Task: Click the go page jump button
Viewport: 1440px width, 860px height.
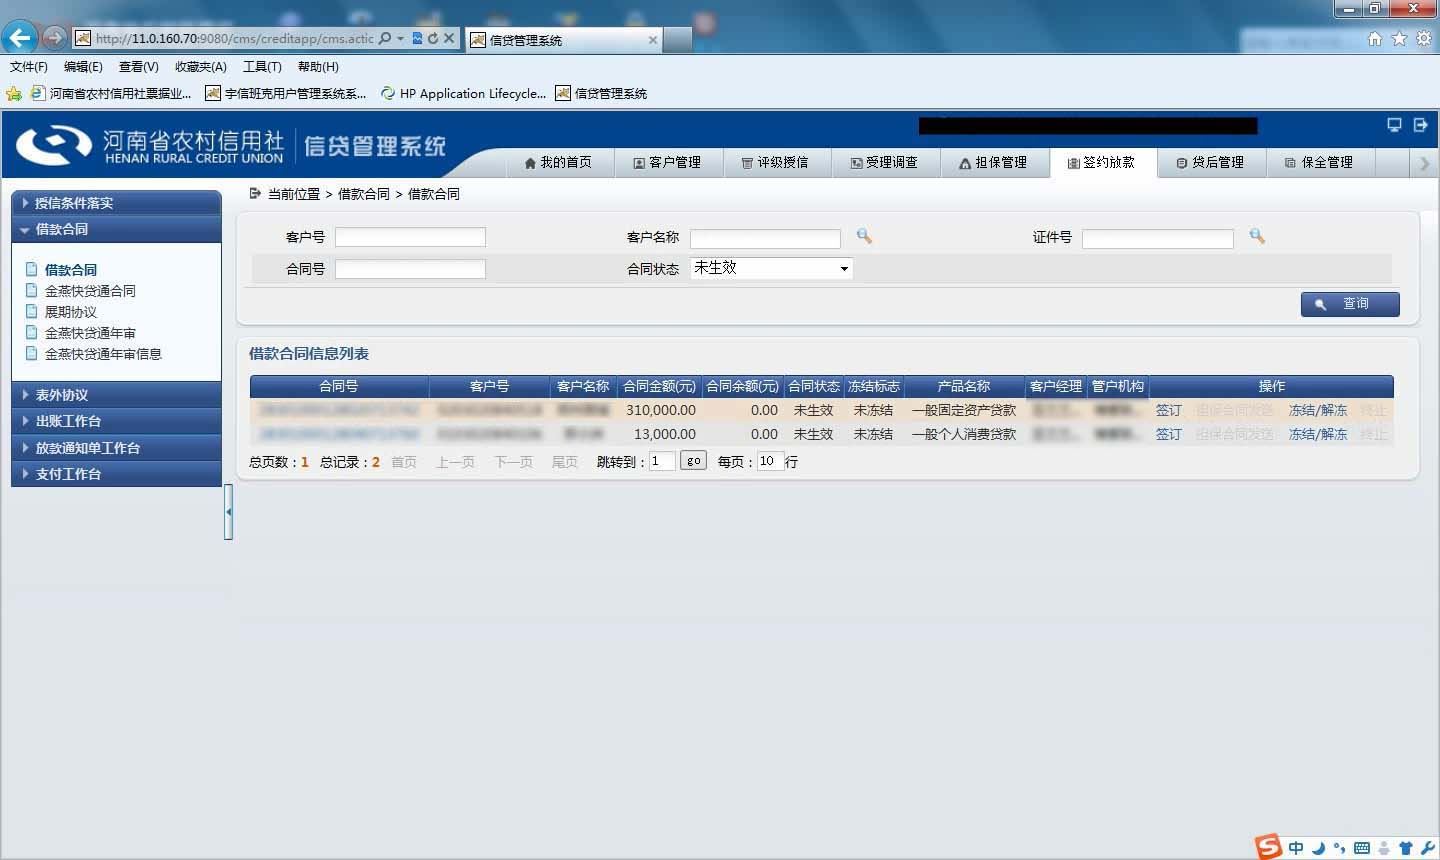Action: click(x=693, y=461)
